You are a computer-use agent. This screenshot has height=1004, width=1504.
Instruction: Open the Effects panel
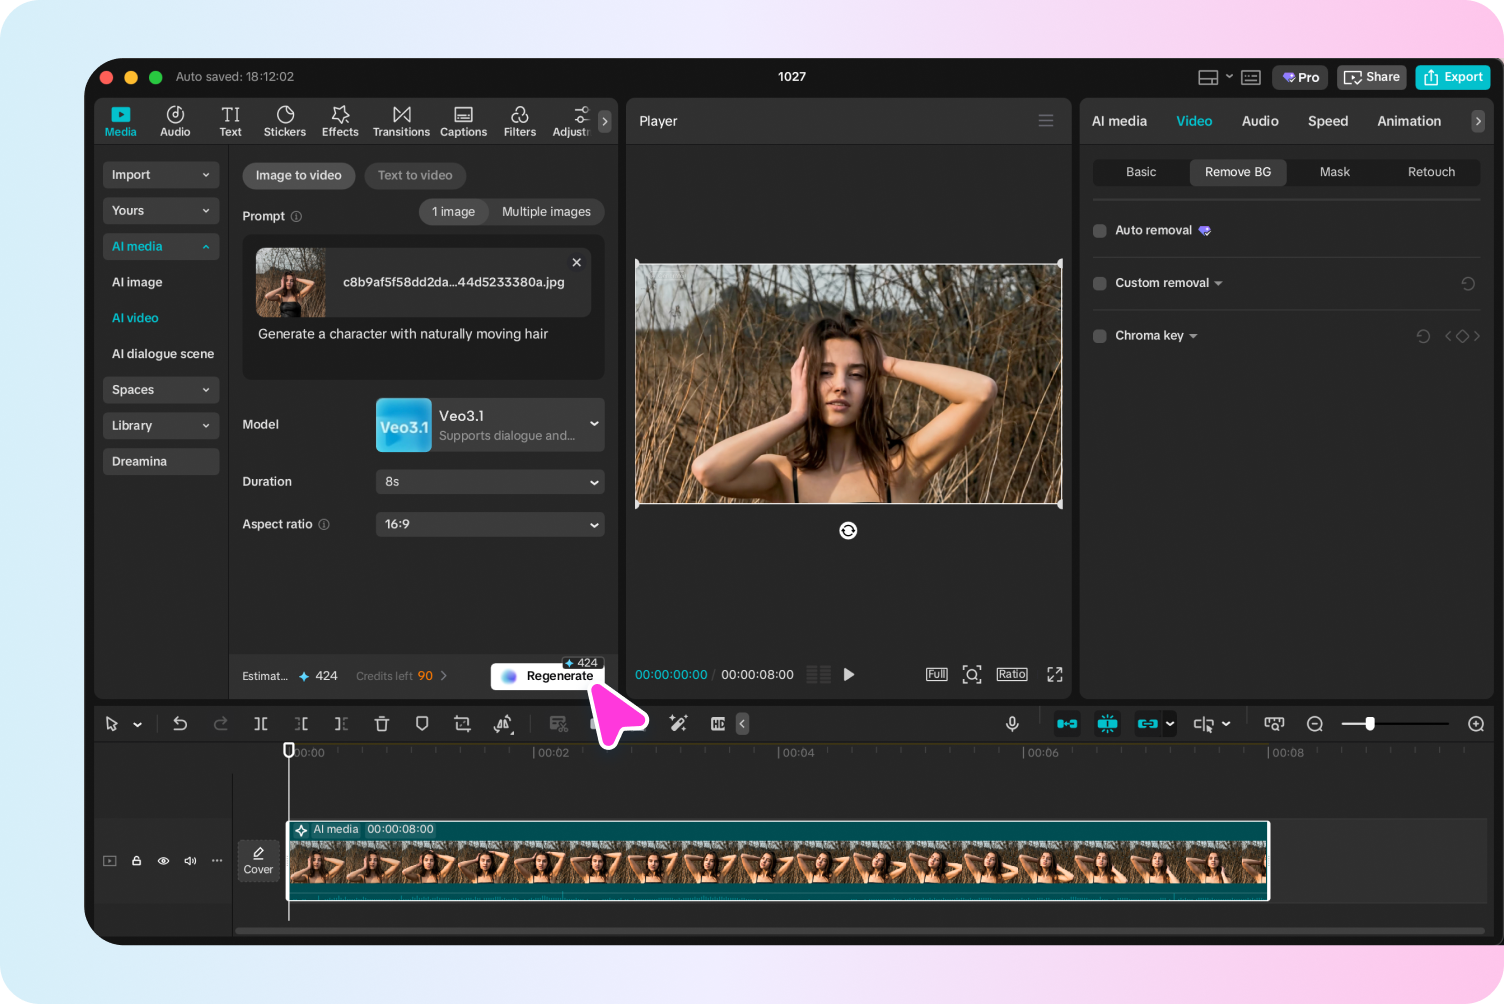coord(340,120)
